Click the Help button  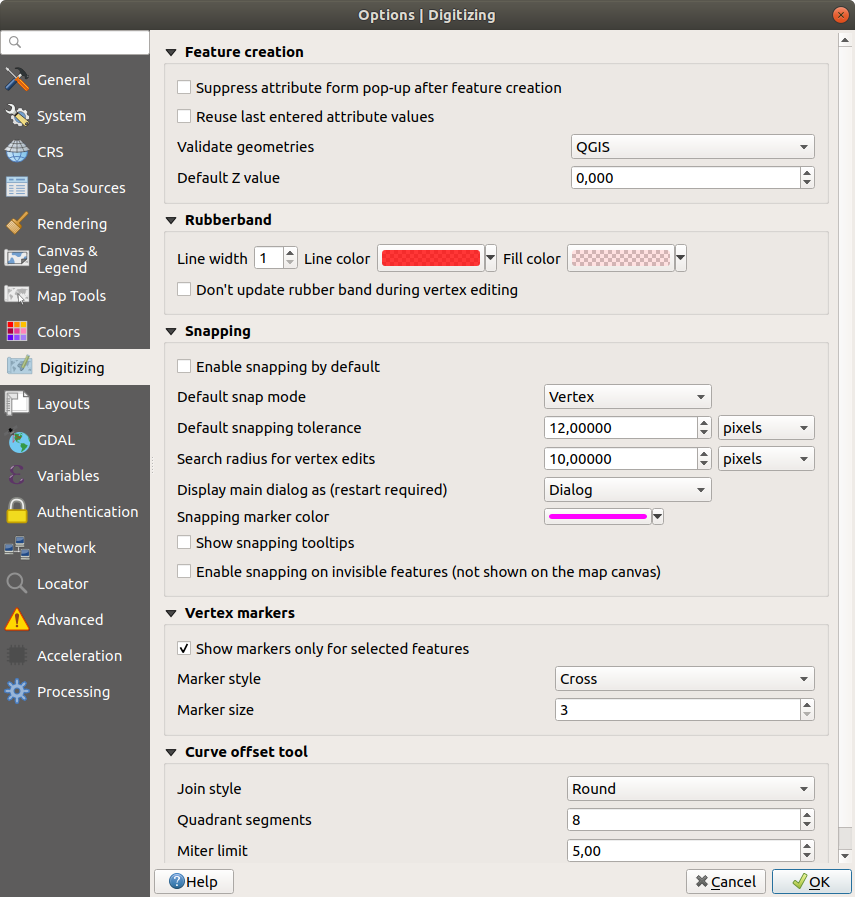point(194,881)
